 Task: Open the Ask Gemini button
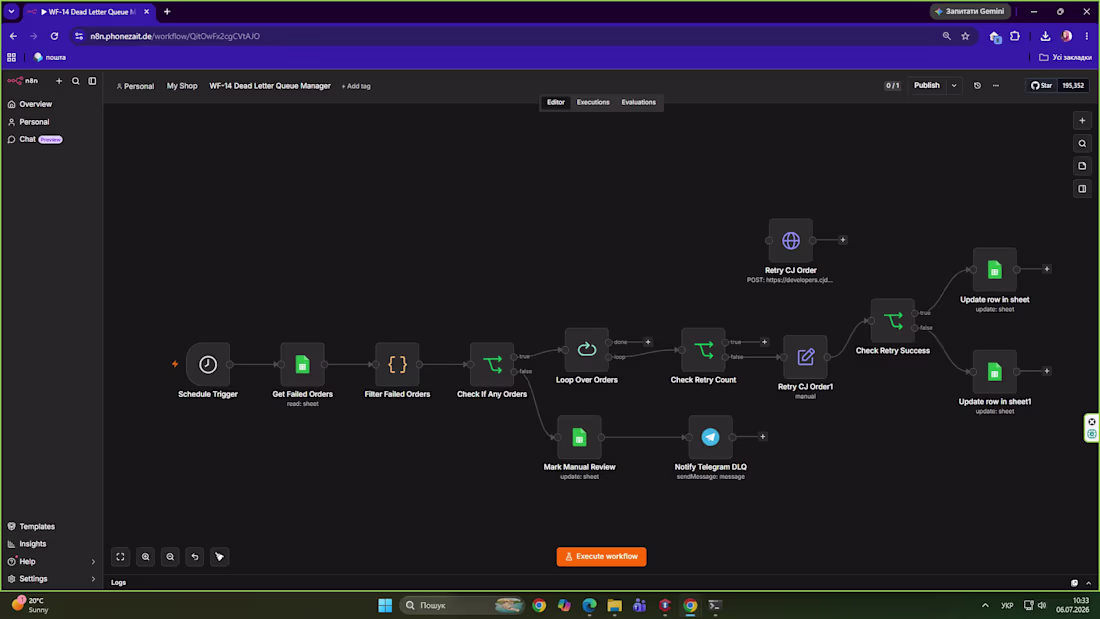pos(970,11)
